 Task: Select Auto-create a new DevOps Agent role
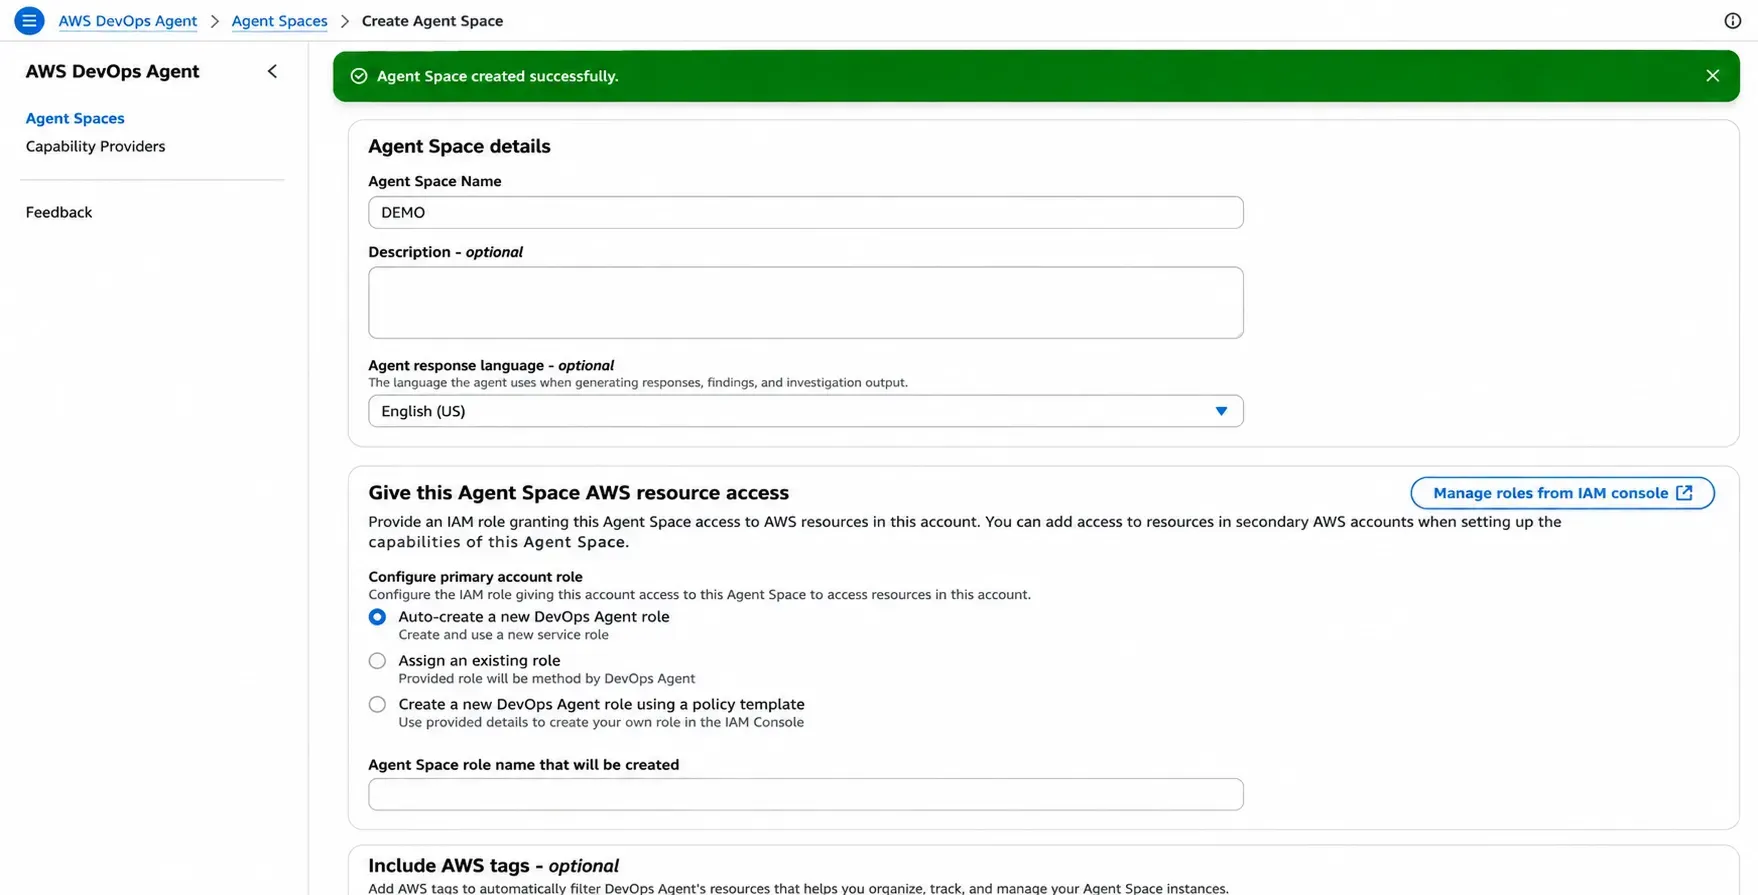pyautogui.click(x=377, y=617)
